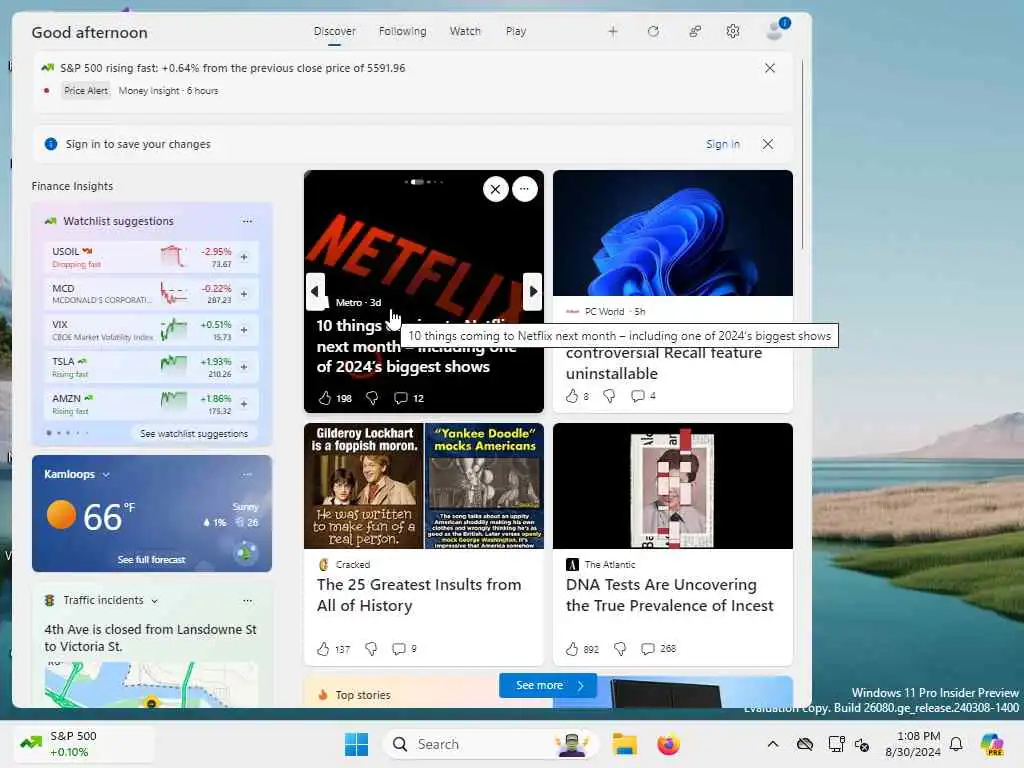Click the widgets panel scrollbar
Image resolution: width=1024 pixels, height=768 pixels.
click(x=803, y=154)
